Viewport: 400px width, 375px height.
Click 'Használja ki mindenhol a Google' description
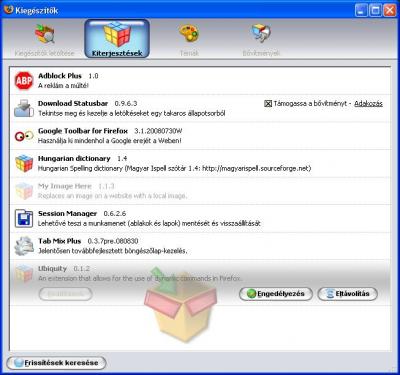click(x=110, y=141)
